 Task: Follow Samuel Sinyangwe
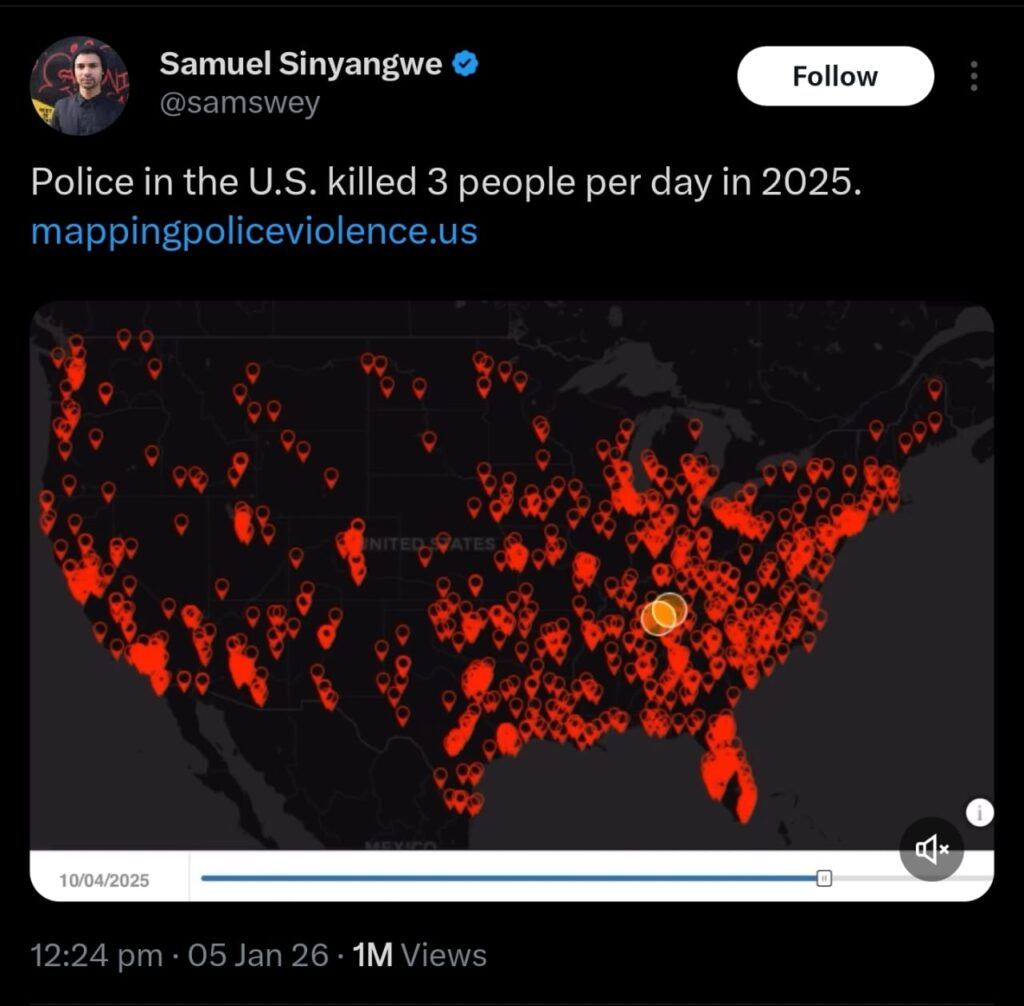[835, 76]
